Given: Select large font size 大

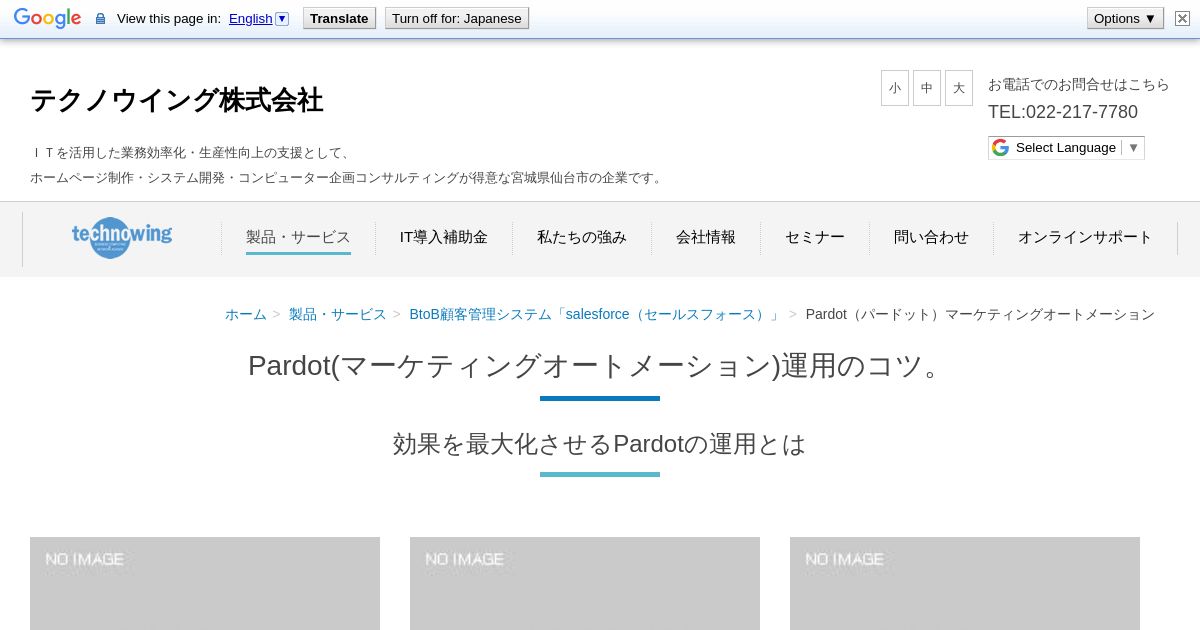Looking at the screenshot, I should pyautogui.click(x=959, y=88).
